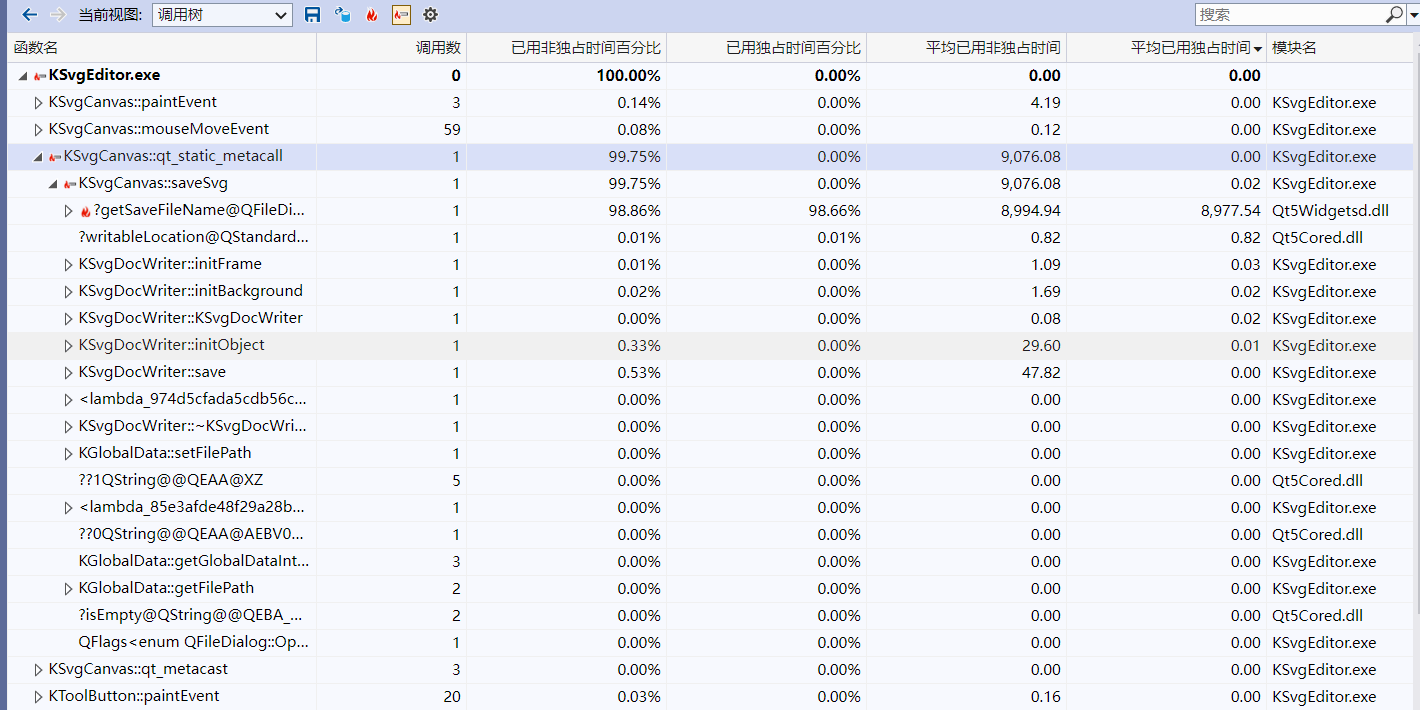The width and height of the screenshot is (1420, 710).
Task: Open settings with the gear icon
Action: (430, 15)
